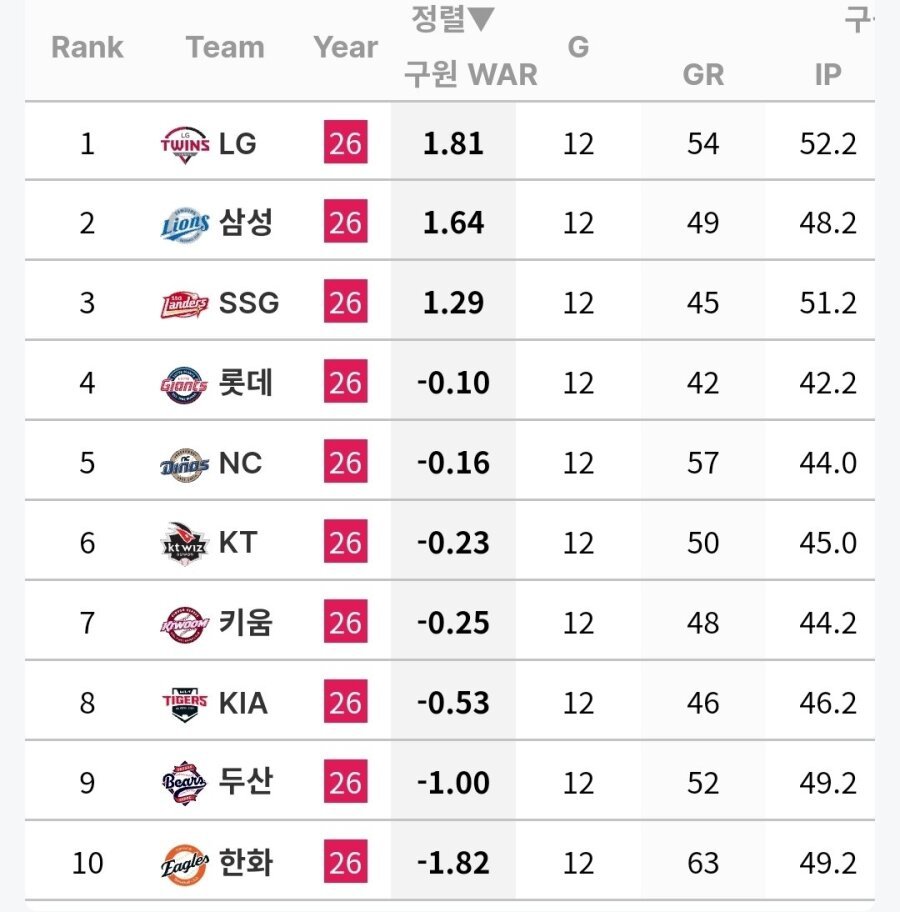Image resolution: width=900 pixels, height=912 pixels.
Task: Click the red 26 year badge for LG
Action: (x=345, y=143)
